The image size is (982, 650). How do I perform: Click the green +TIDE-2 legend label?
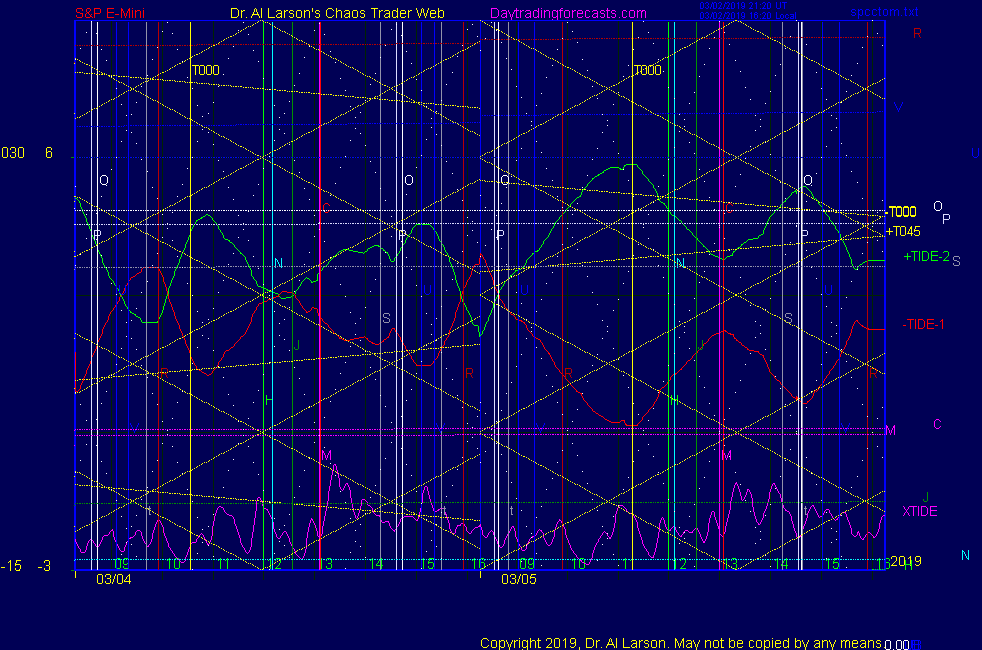click(x=926, y=257)
